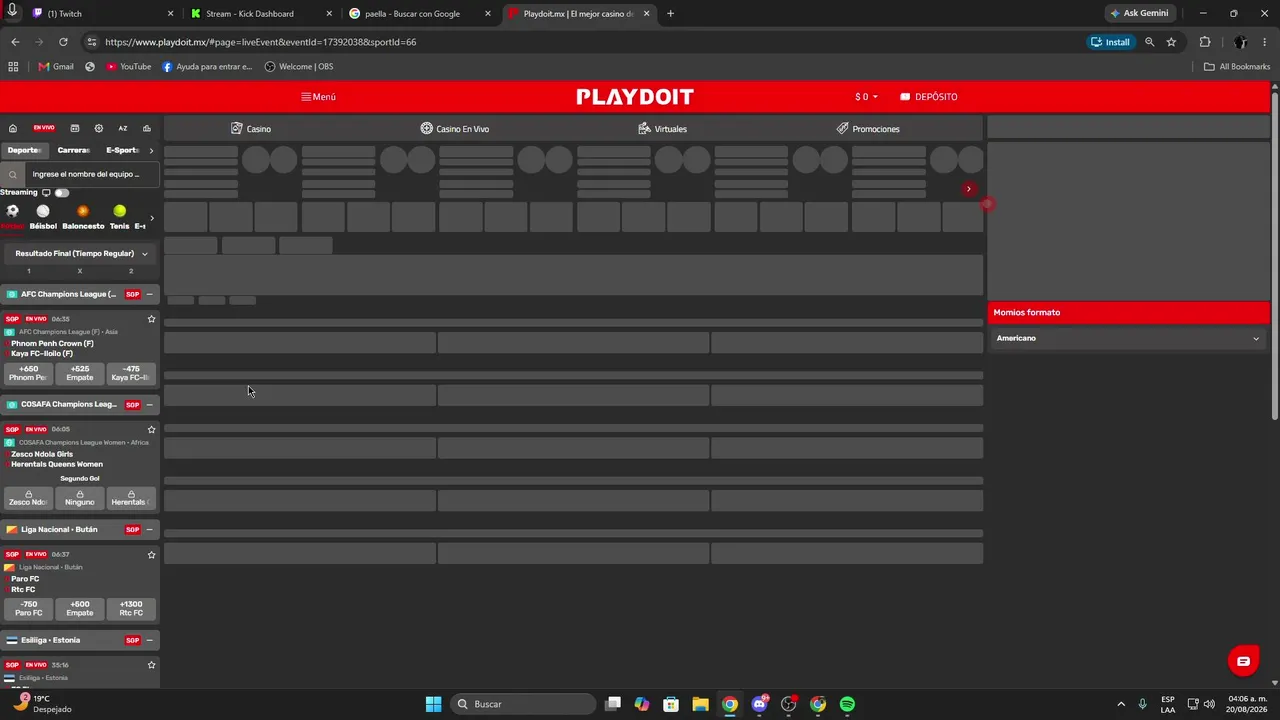Bet -750 on Paro FC
This screenshot has width=1280, height=720.
pos(28,608)
